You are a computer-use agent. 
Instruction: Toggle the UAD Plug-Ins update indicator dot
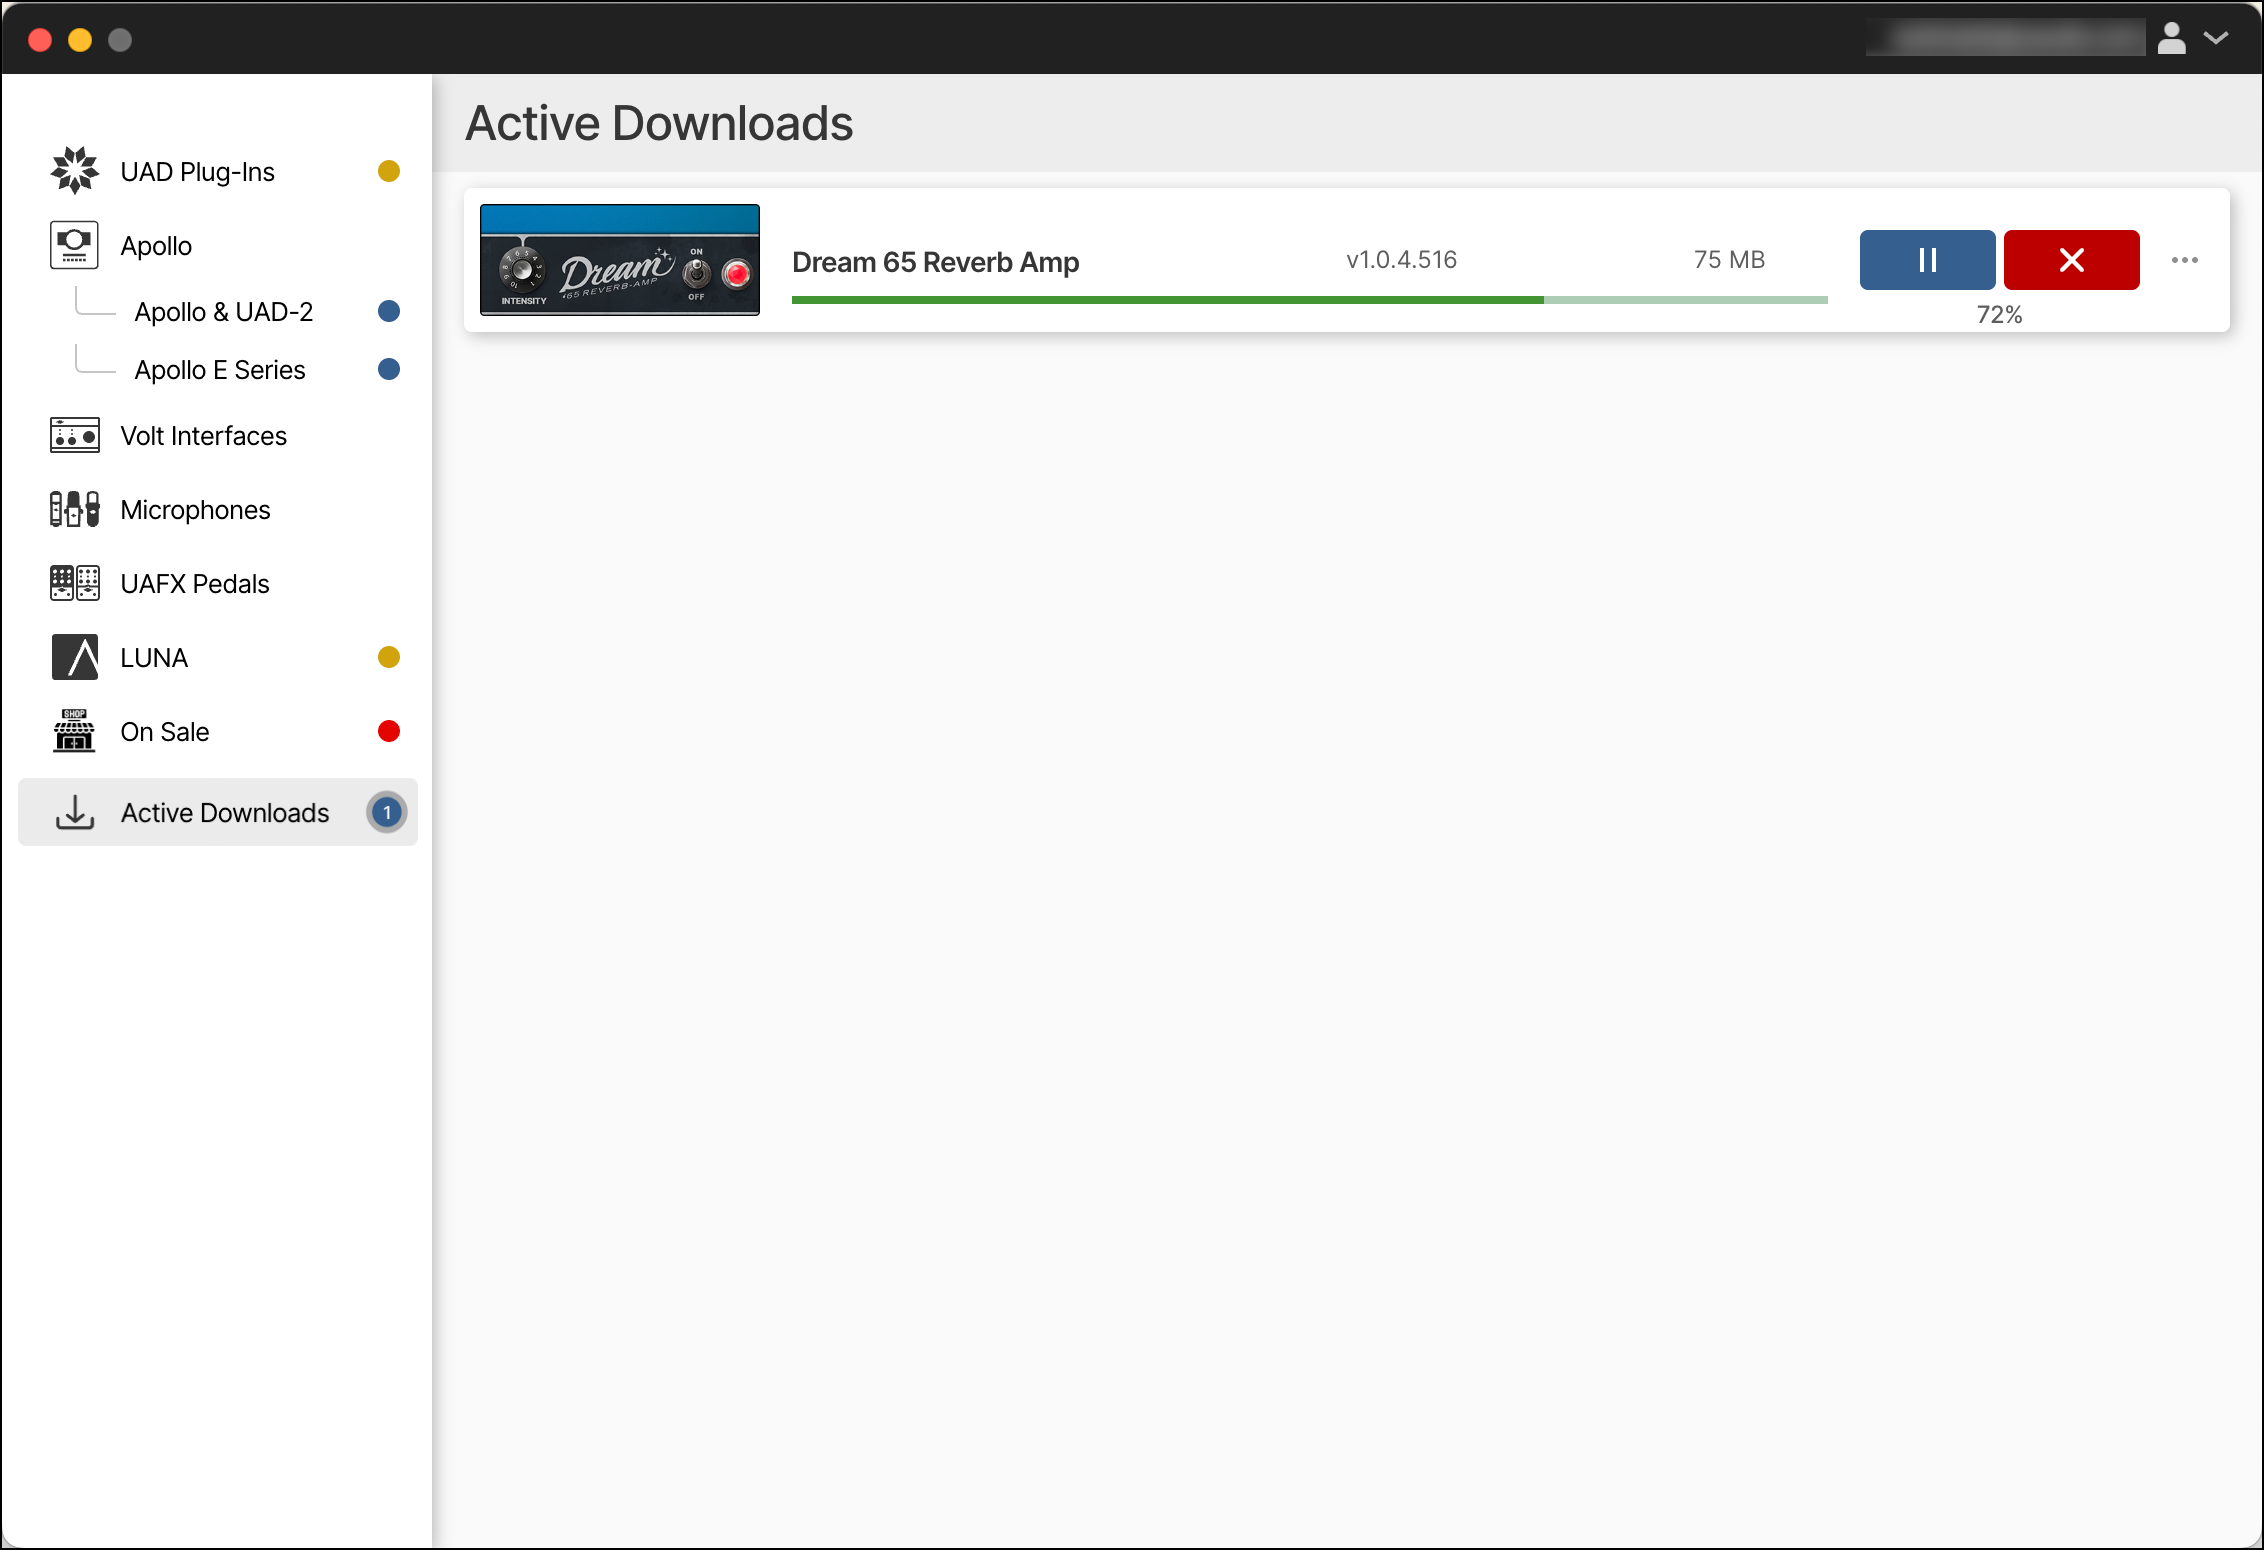(x=389, y=170)
